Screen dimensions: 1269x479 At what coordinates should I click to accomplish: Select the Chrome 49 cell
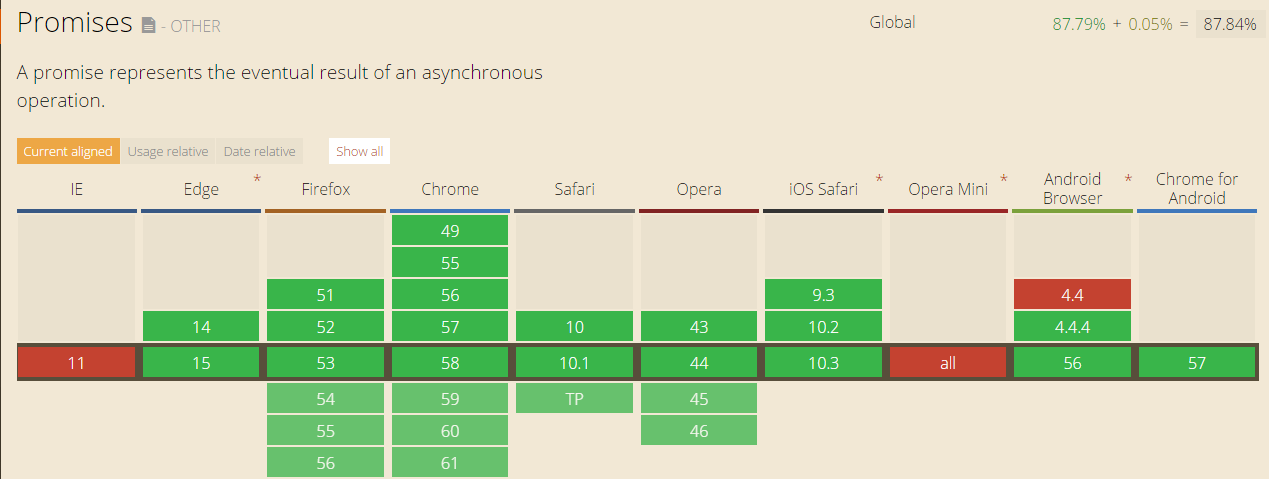click(450, 231)
